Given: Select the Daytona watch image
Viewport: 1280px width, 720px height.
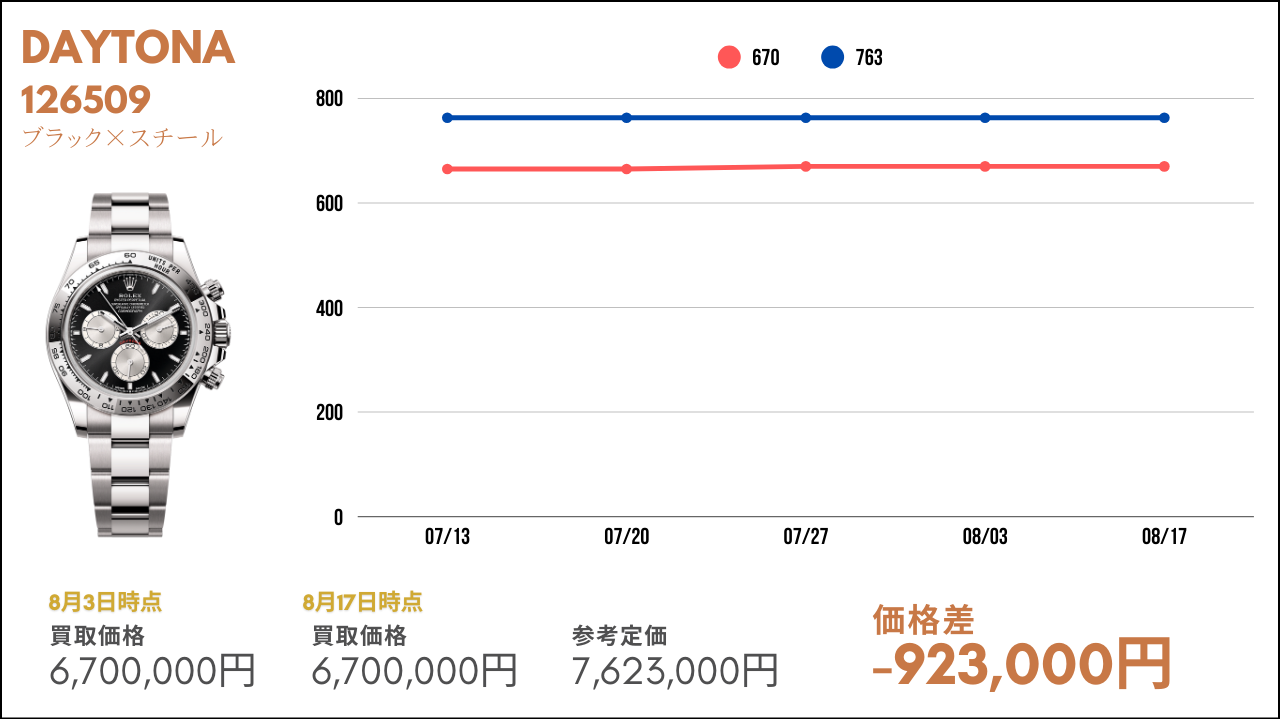Looking at the screenshot, I should pyautogui.click(x=137, y=365).
